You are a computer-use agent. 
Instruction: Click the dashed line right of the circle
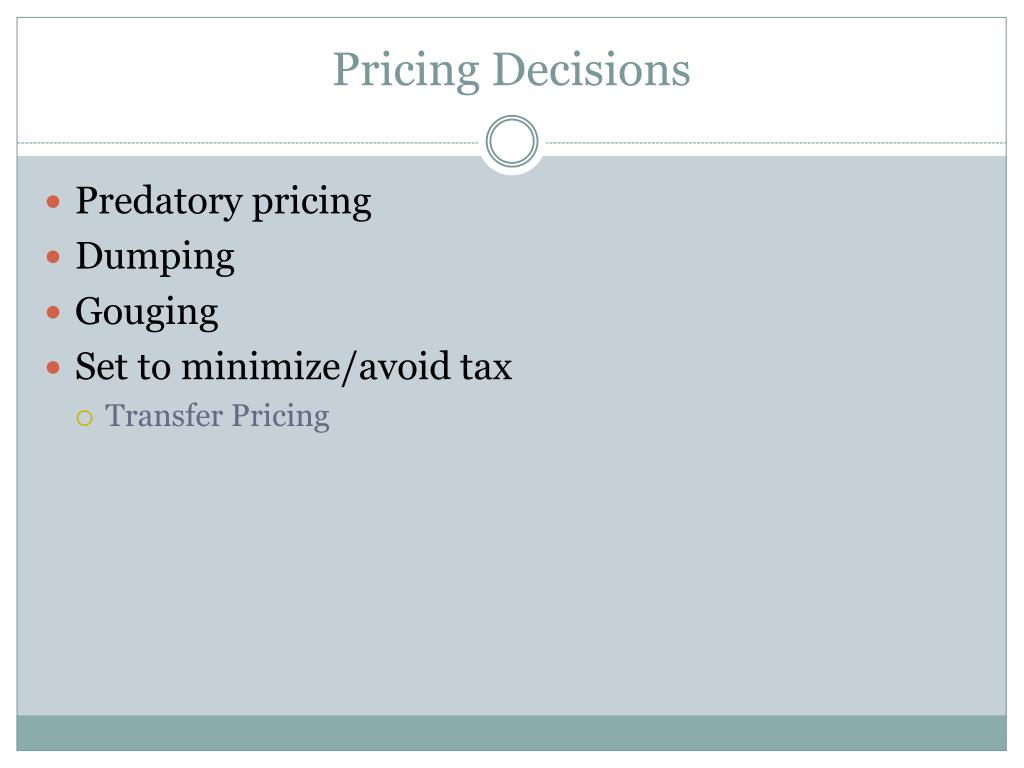coord(776,142)
